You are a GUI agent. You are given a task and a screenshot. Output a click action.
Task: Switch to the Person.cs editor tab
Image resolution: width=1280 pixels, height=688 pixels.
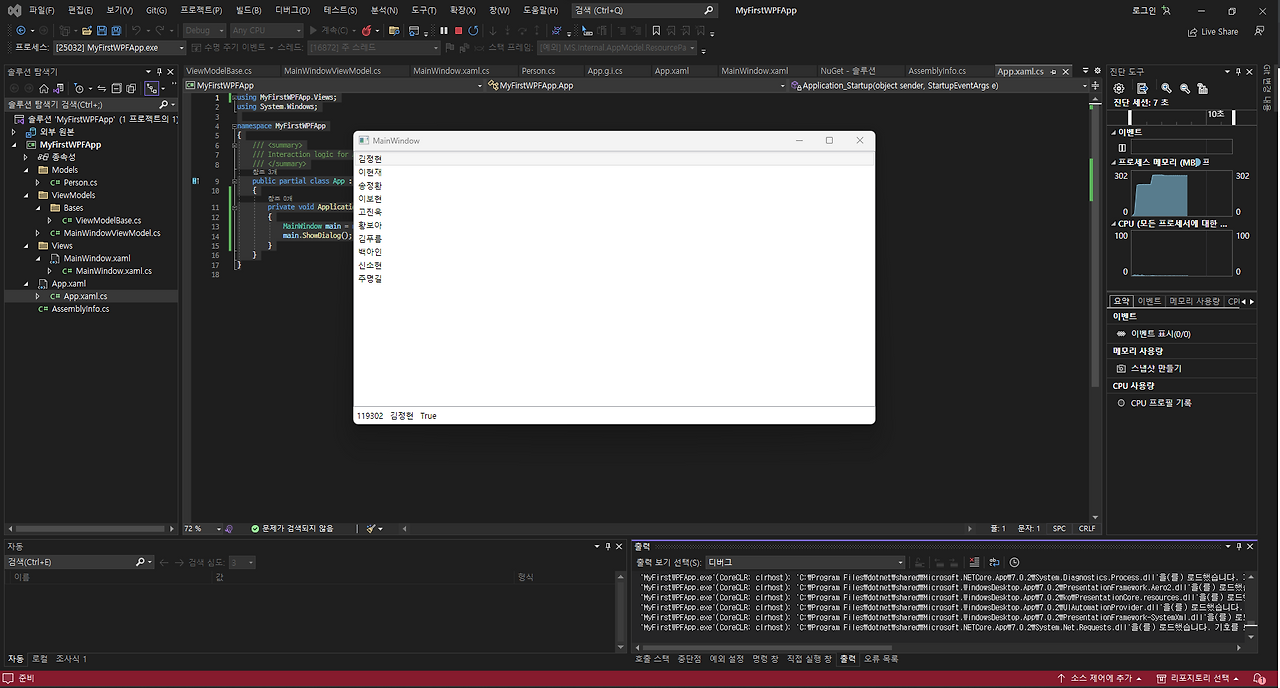tap(538, 70)
